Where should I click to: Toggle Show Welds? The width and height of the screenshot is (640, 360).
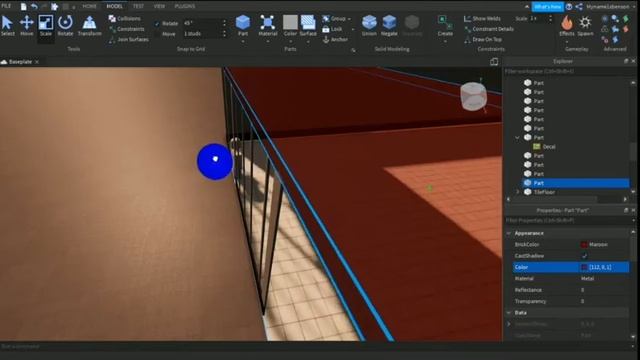coord(482,18)
